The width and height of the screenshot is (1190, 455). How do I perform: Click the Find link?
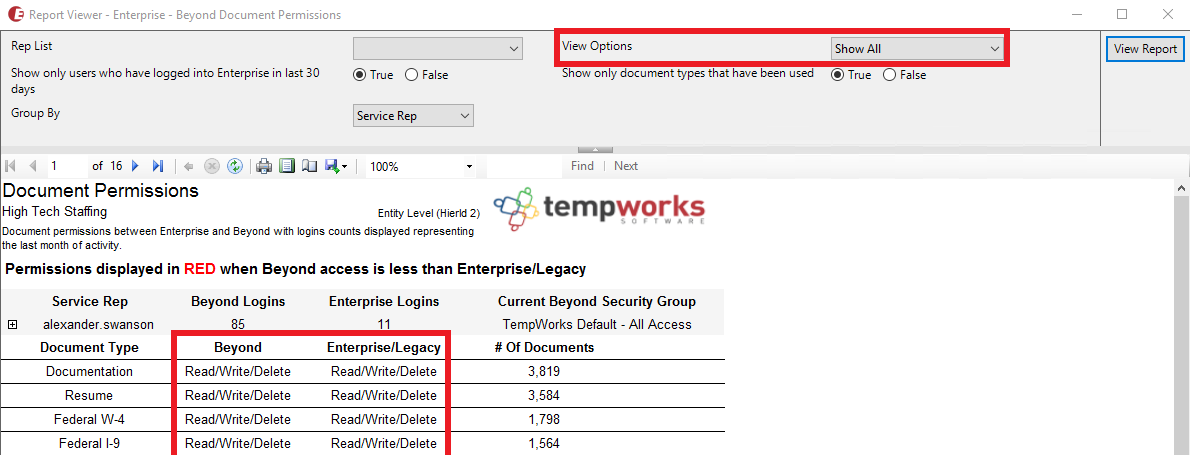[x=582, y=166]
